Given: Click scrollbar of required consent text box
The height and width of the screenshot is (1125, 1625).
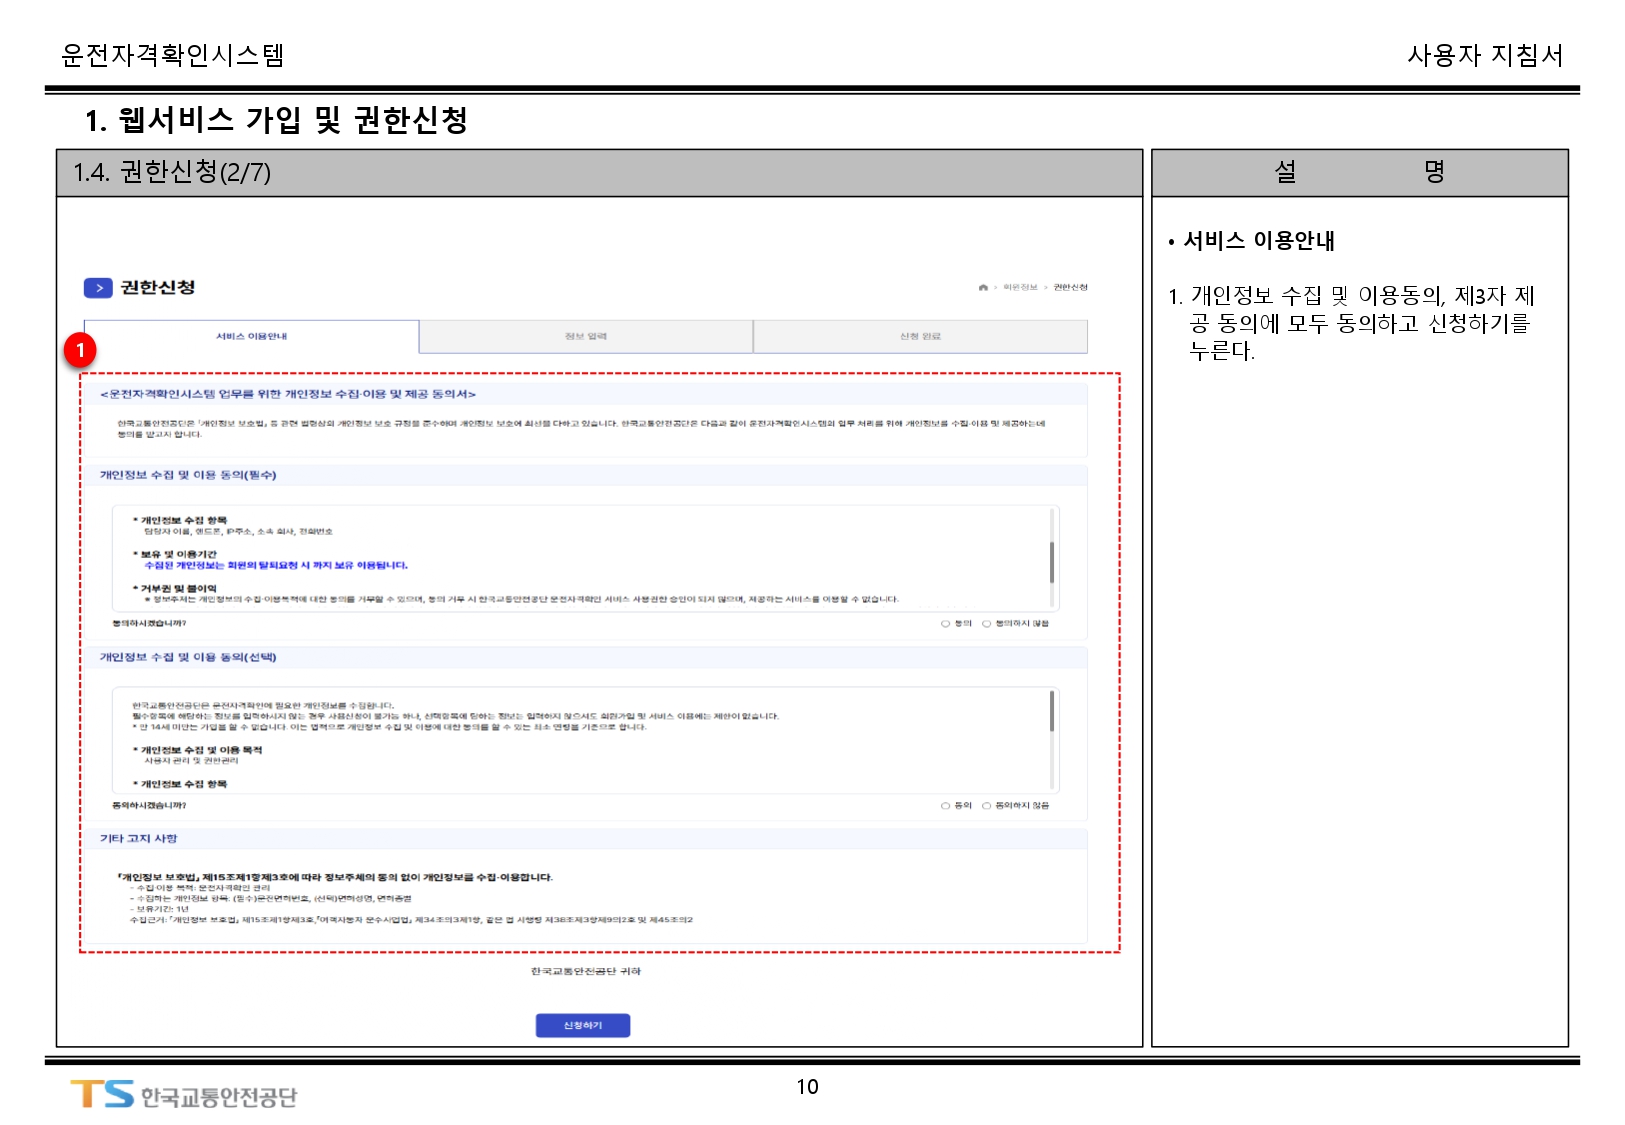Looking at the screenshot, I should pyautogui.click(x=1051, y=562).
